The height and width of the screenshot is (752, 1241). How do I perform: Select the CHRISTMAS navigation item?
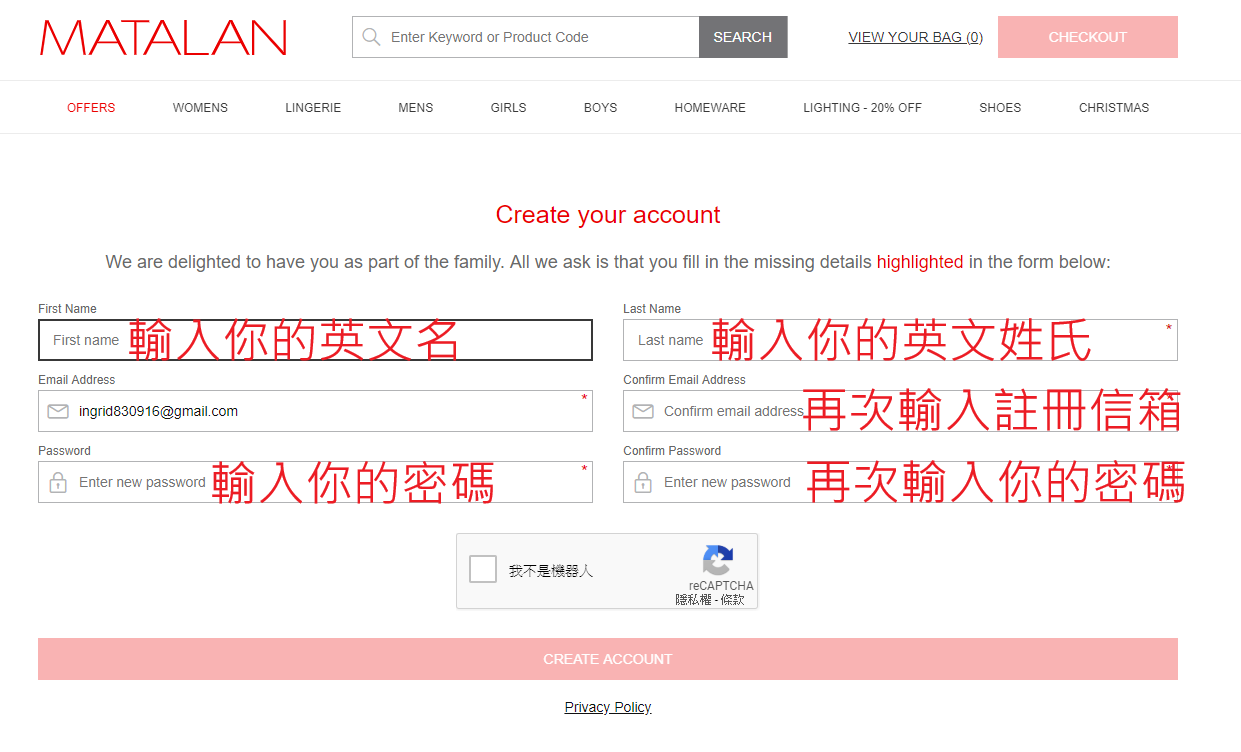point(1114,108)
